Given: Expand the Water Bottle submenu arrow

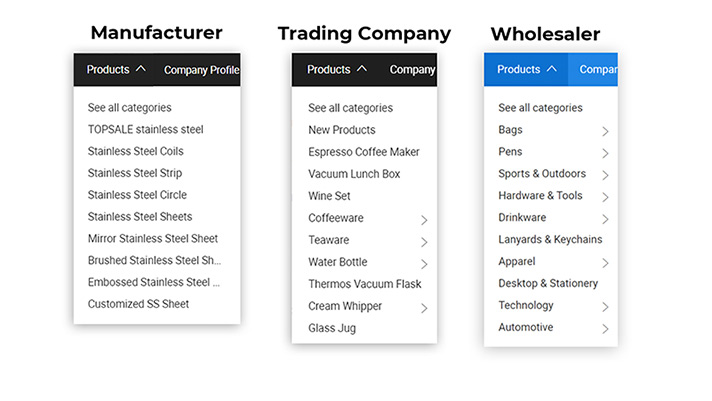Looking at the screenshot, I should tap(424, 263).
